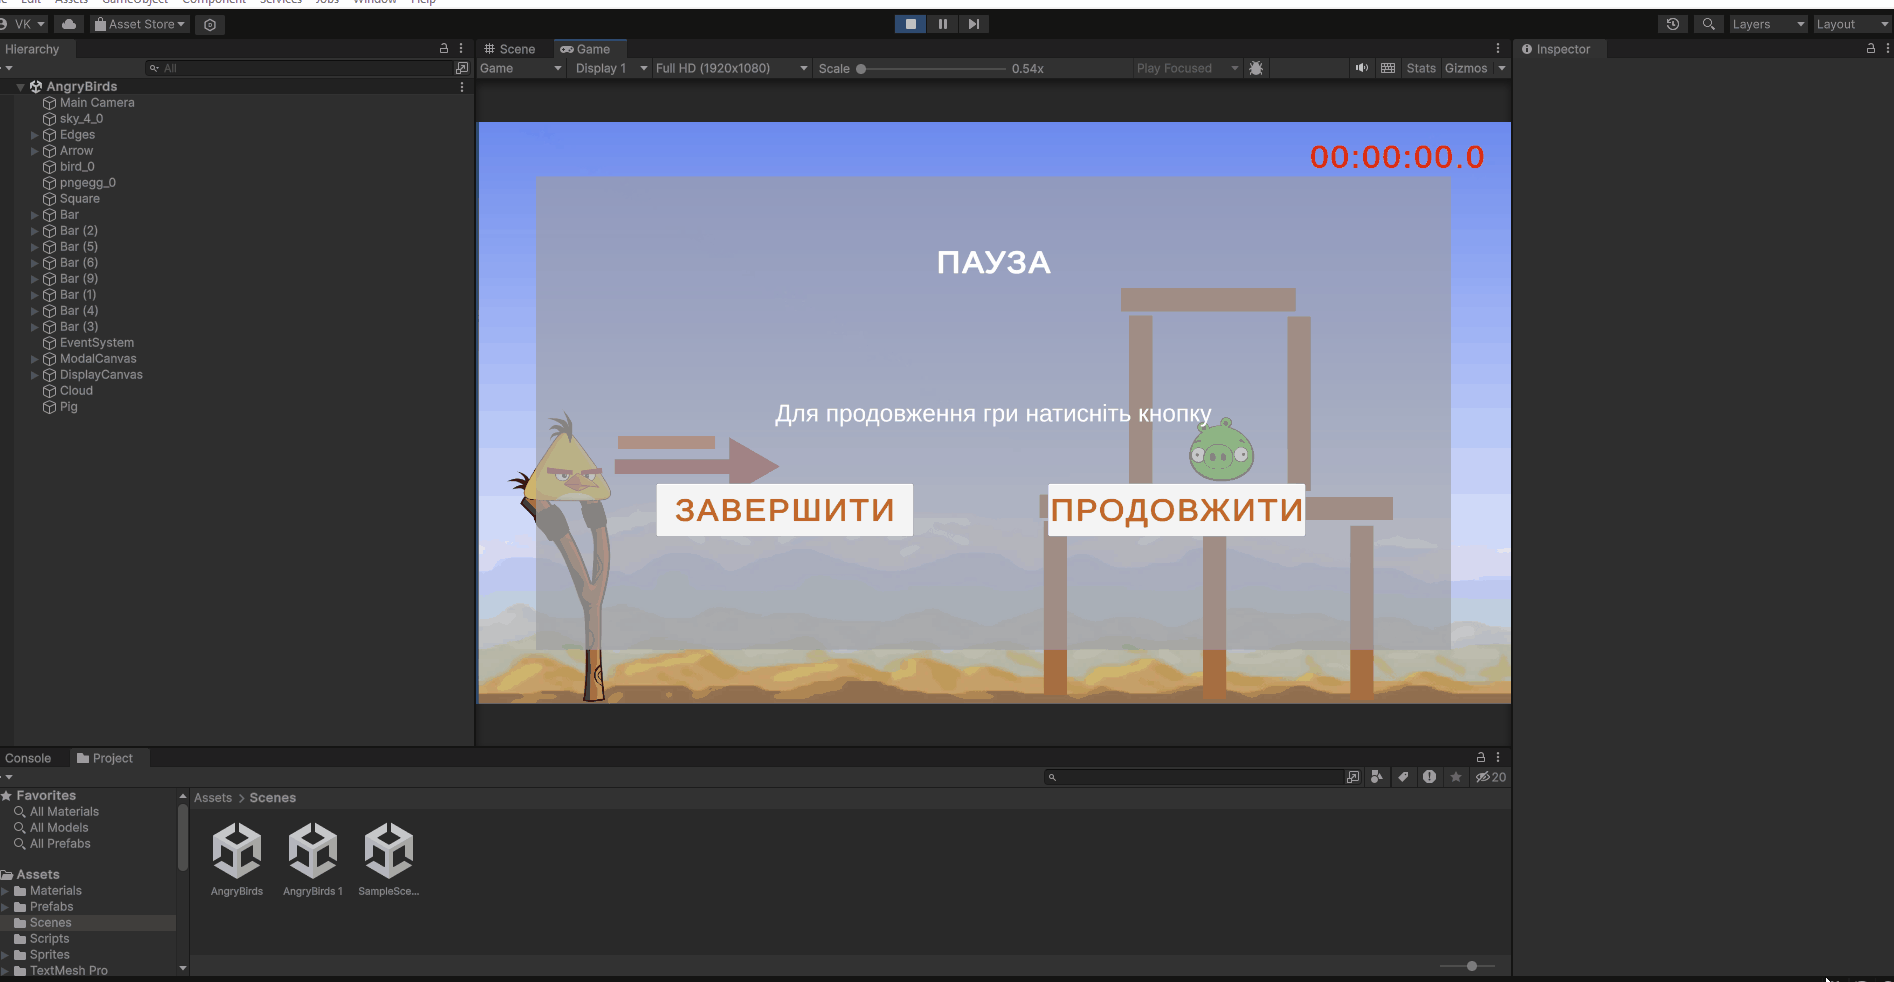The width and height of the screenshot is (1894, 982).
Task: Open the VK account dropdown
Action: click(x=24, y=24)
